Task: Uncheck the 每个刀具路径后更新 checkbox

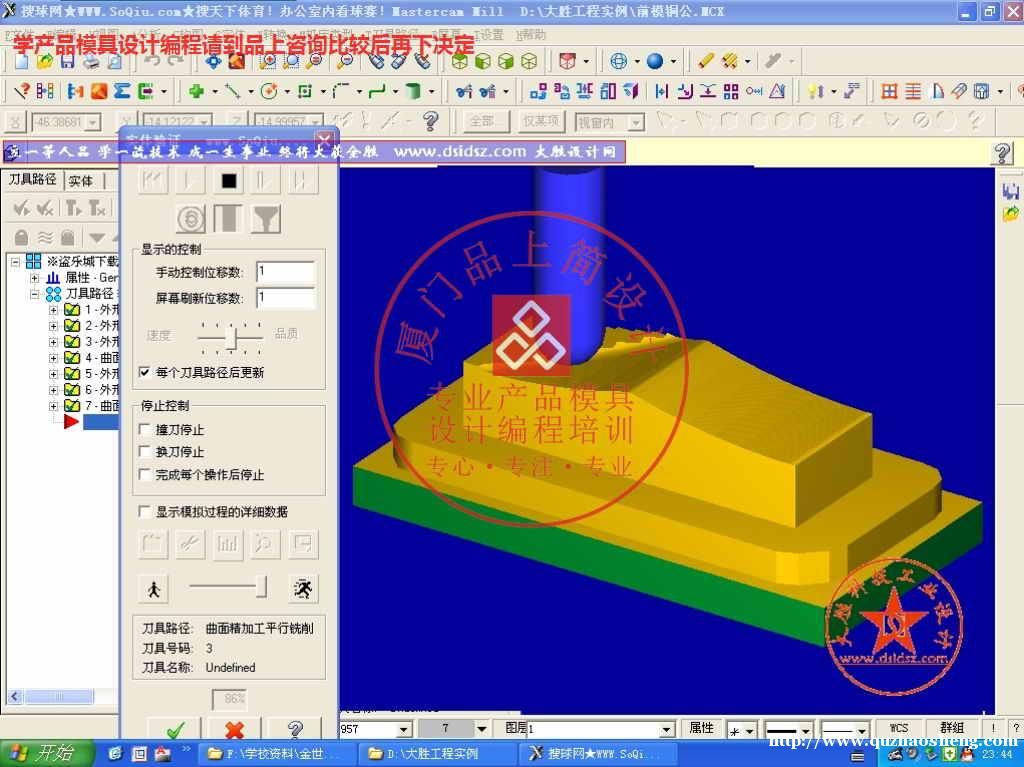Action: 145,372
